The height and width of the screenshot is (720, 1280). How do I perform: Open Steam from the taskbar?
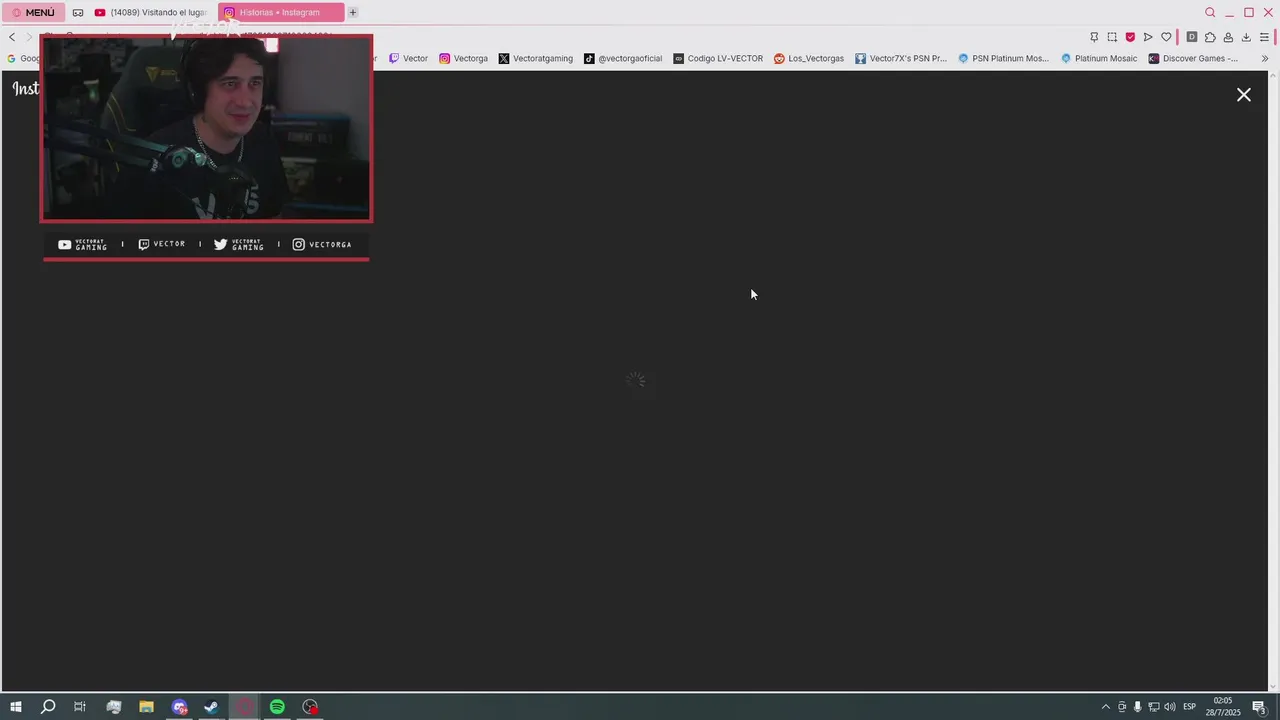point(212,707)
